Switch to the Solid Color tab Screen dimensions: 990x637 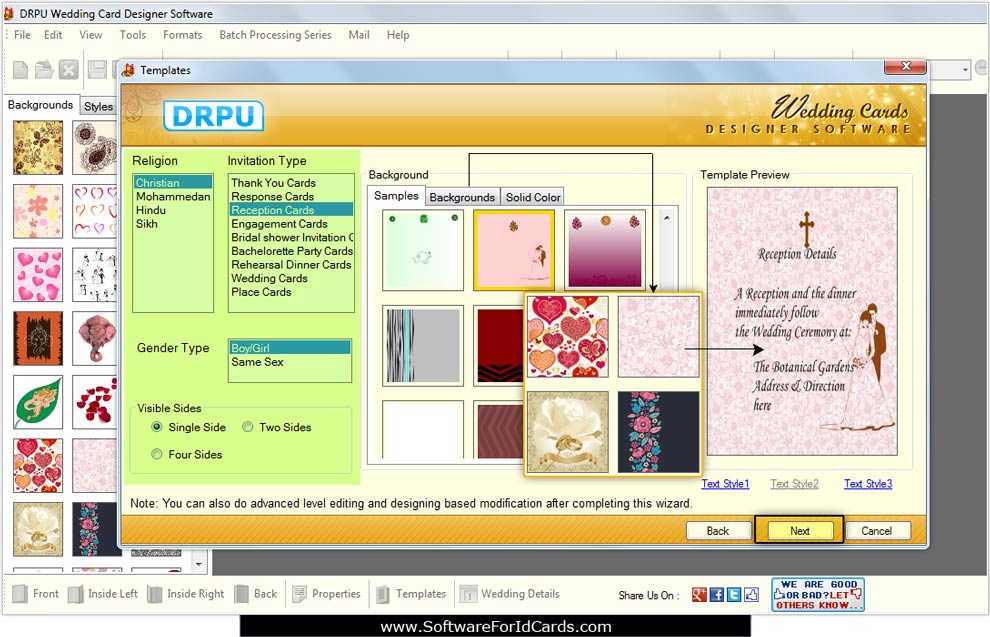point(533,197)
